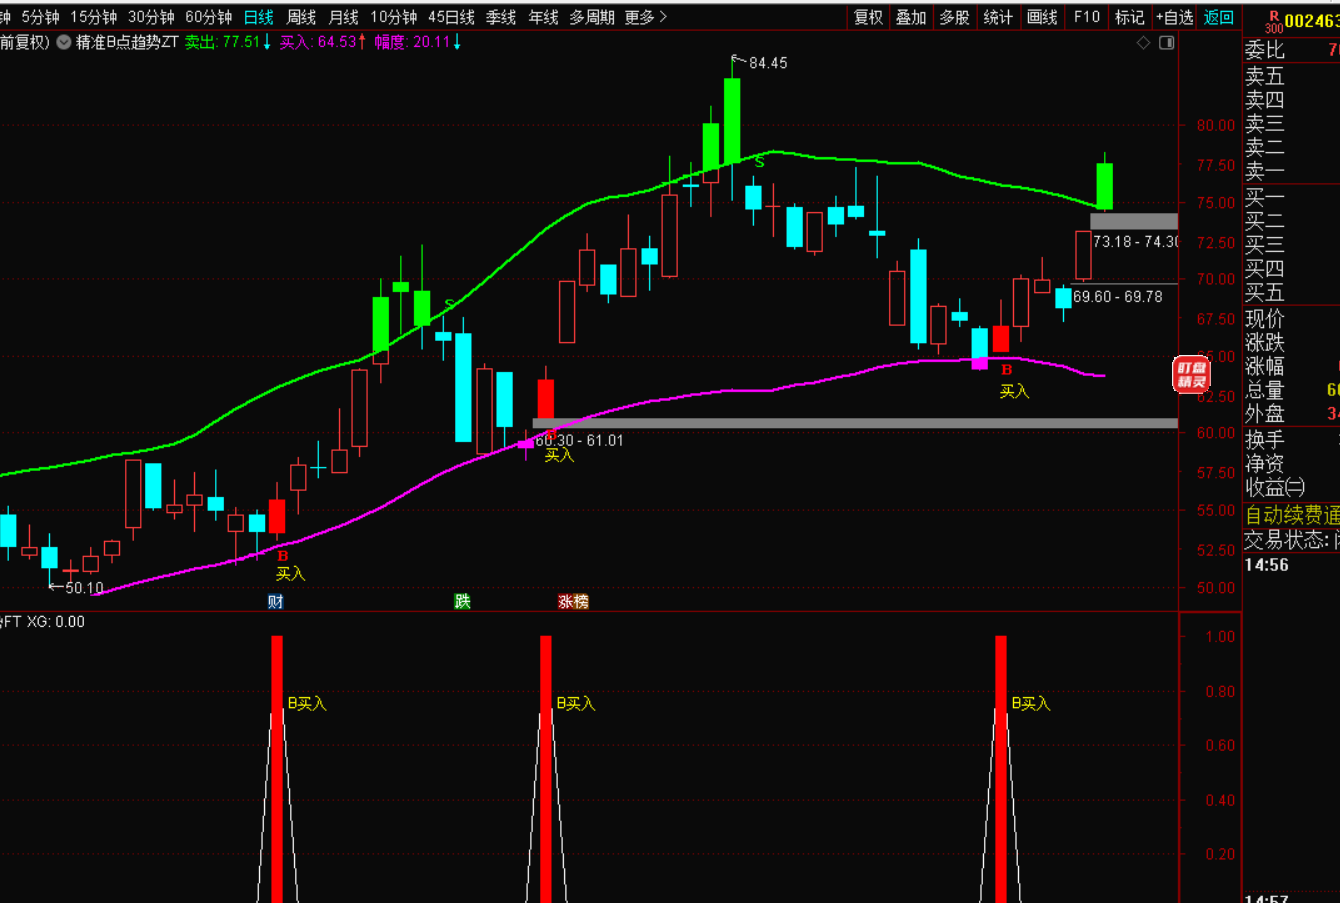Click the 财 event marker icon
The height and width of the screenshot is (903, 1340).
click(275, 601)
